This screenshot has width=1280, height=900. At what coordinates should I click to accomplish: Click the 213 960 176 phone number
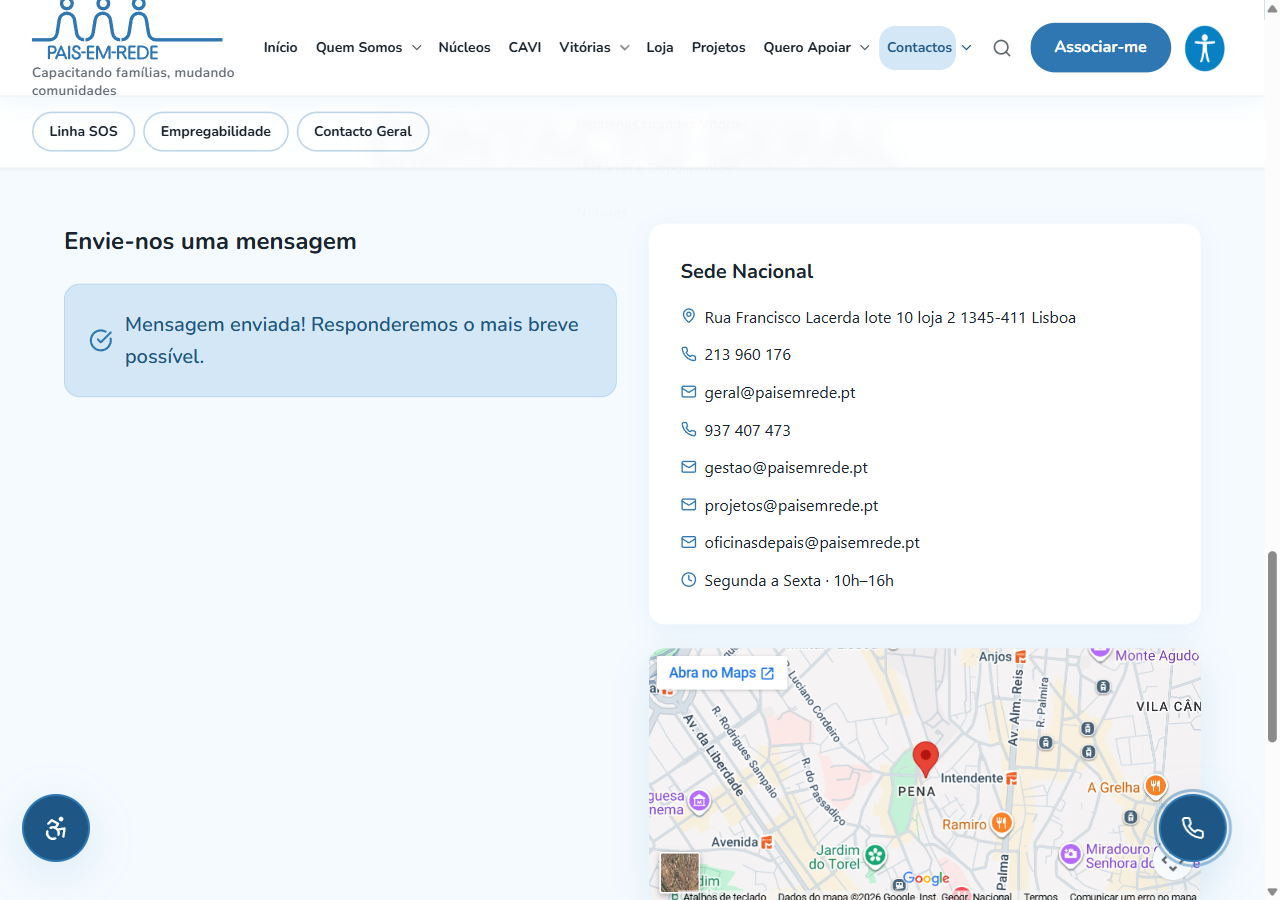(748, 355)
